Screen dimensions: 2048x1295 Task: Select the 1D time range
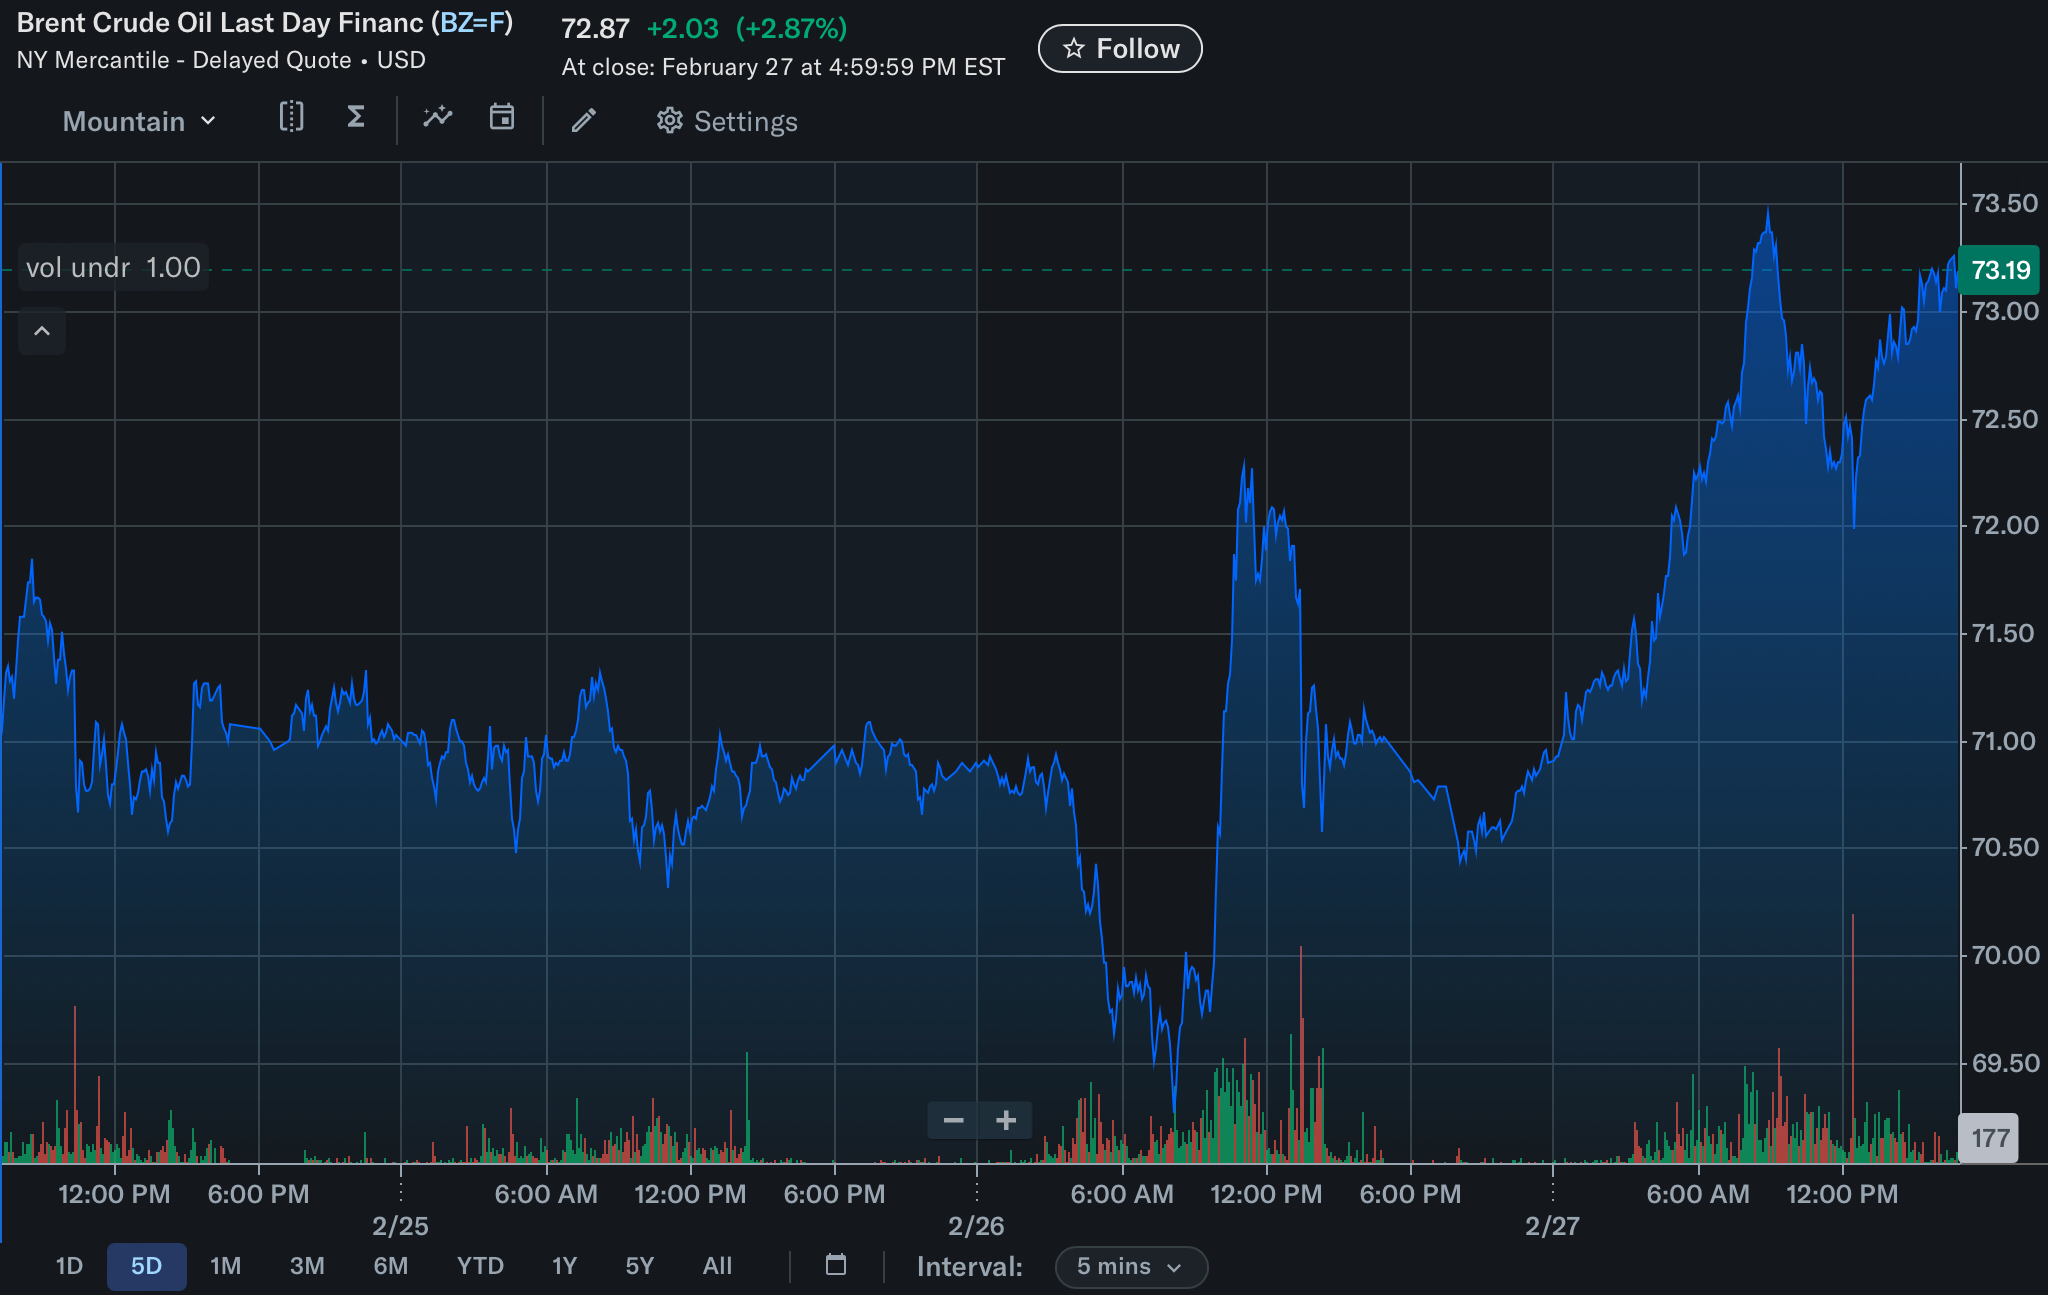69,1266
